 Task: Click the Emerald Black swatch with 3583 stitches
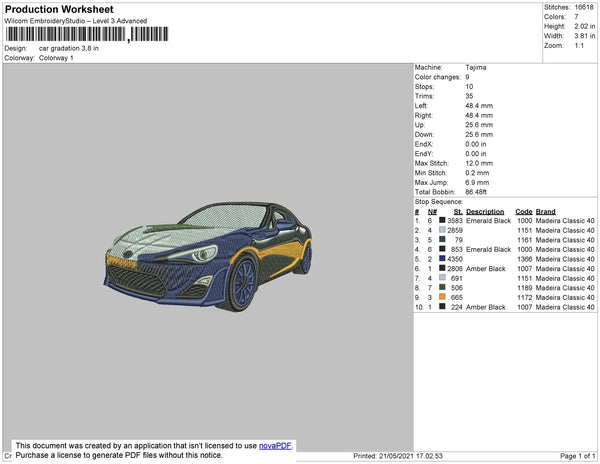[x=442, y=221]
